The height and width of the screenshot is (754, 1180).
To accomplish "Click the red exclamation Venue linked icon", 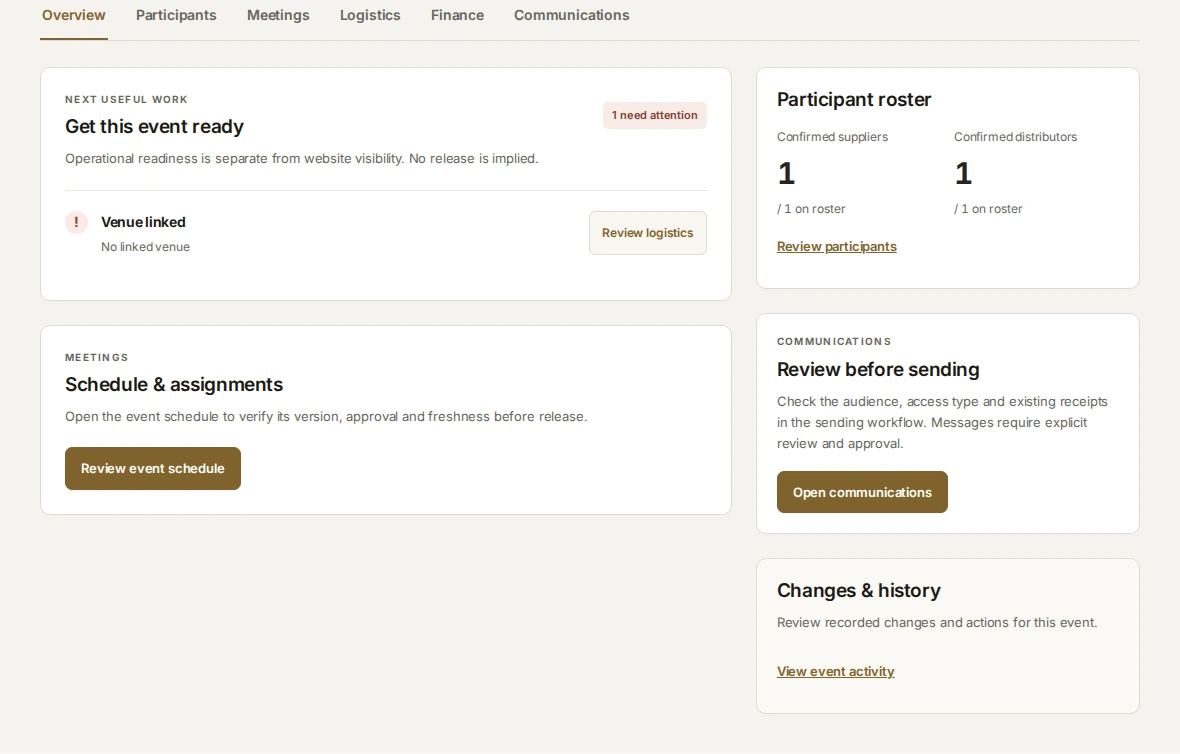I will point(76,222).
